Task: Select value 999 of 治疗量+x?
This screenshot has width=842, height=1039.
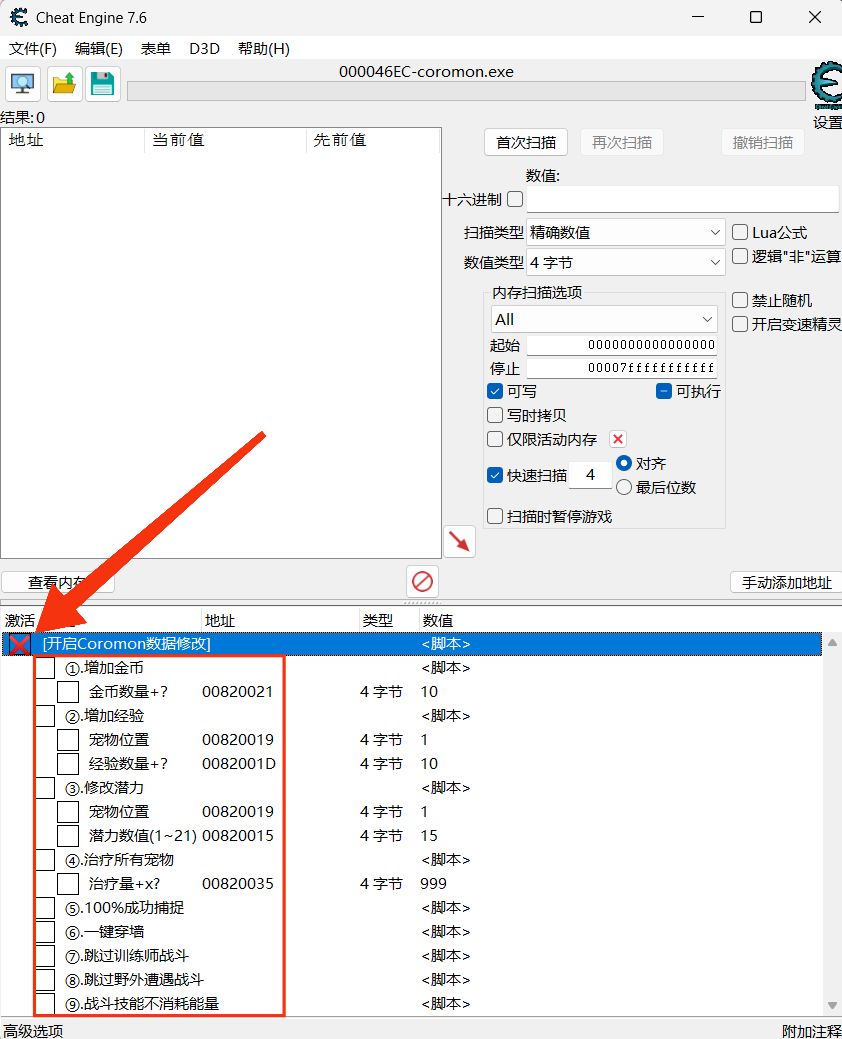Action: point(433,884)
